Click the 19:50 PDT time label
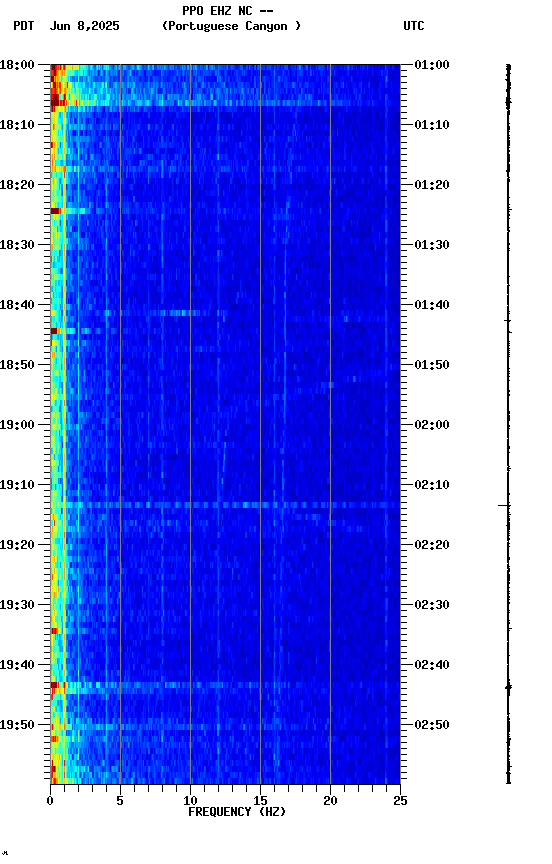Viewport: 552px width, 864px height. [x=17, y=725]
